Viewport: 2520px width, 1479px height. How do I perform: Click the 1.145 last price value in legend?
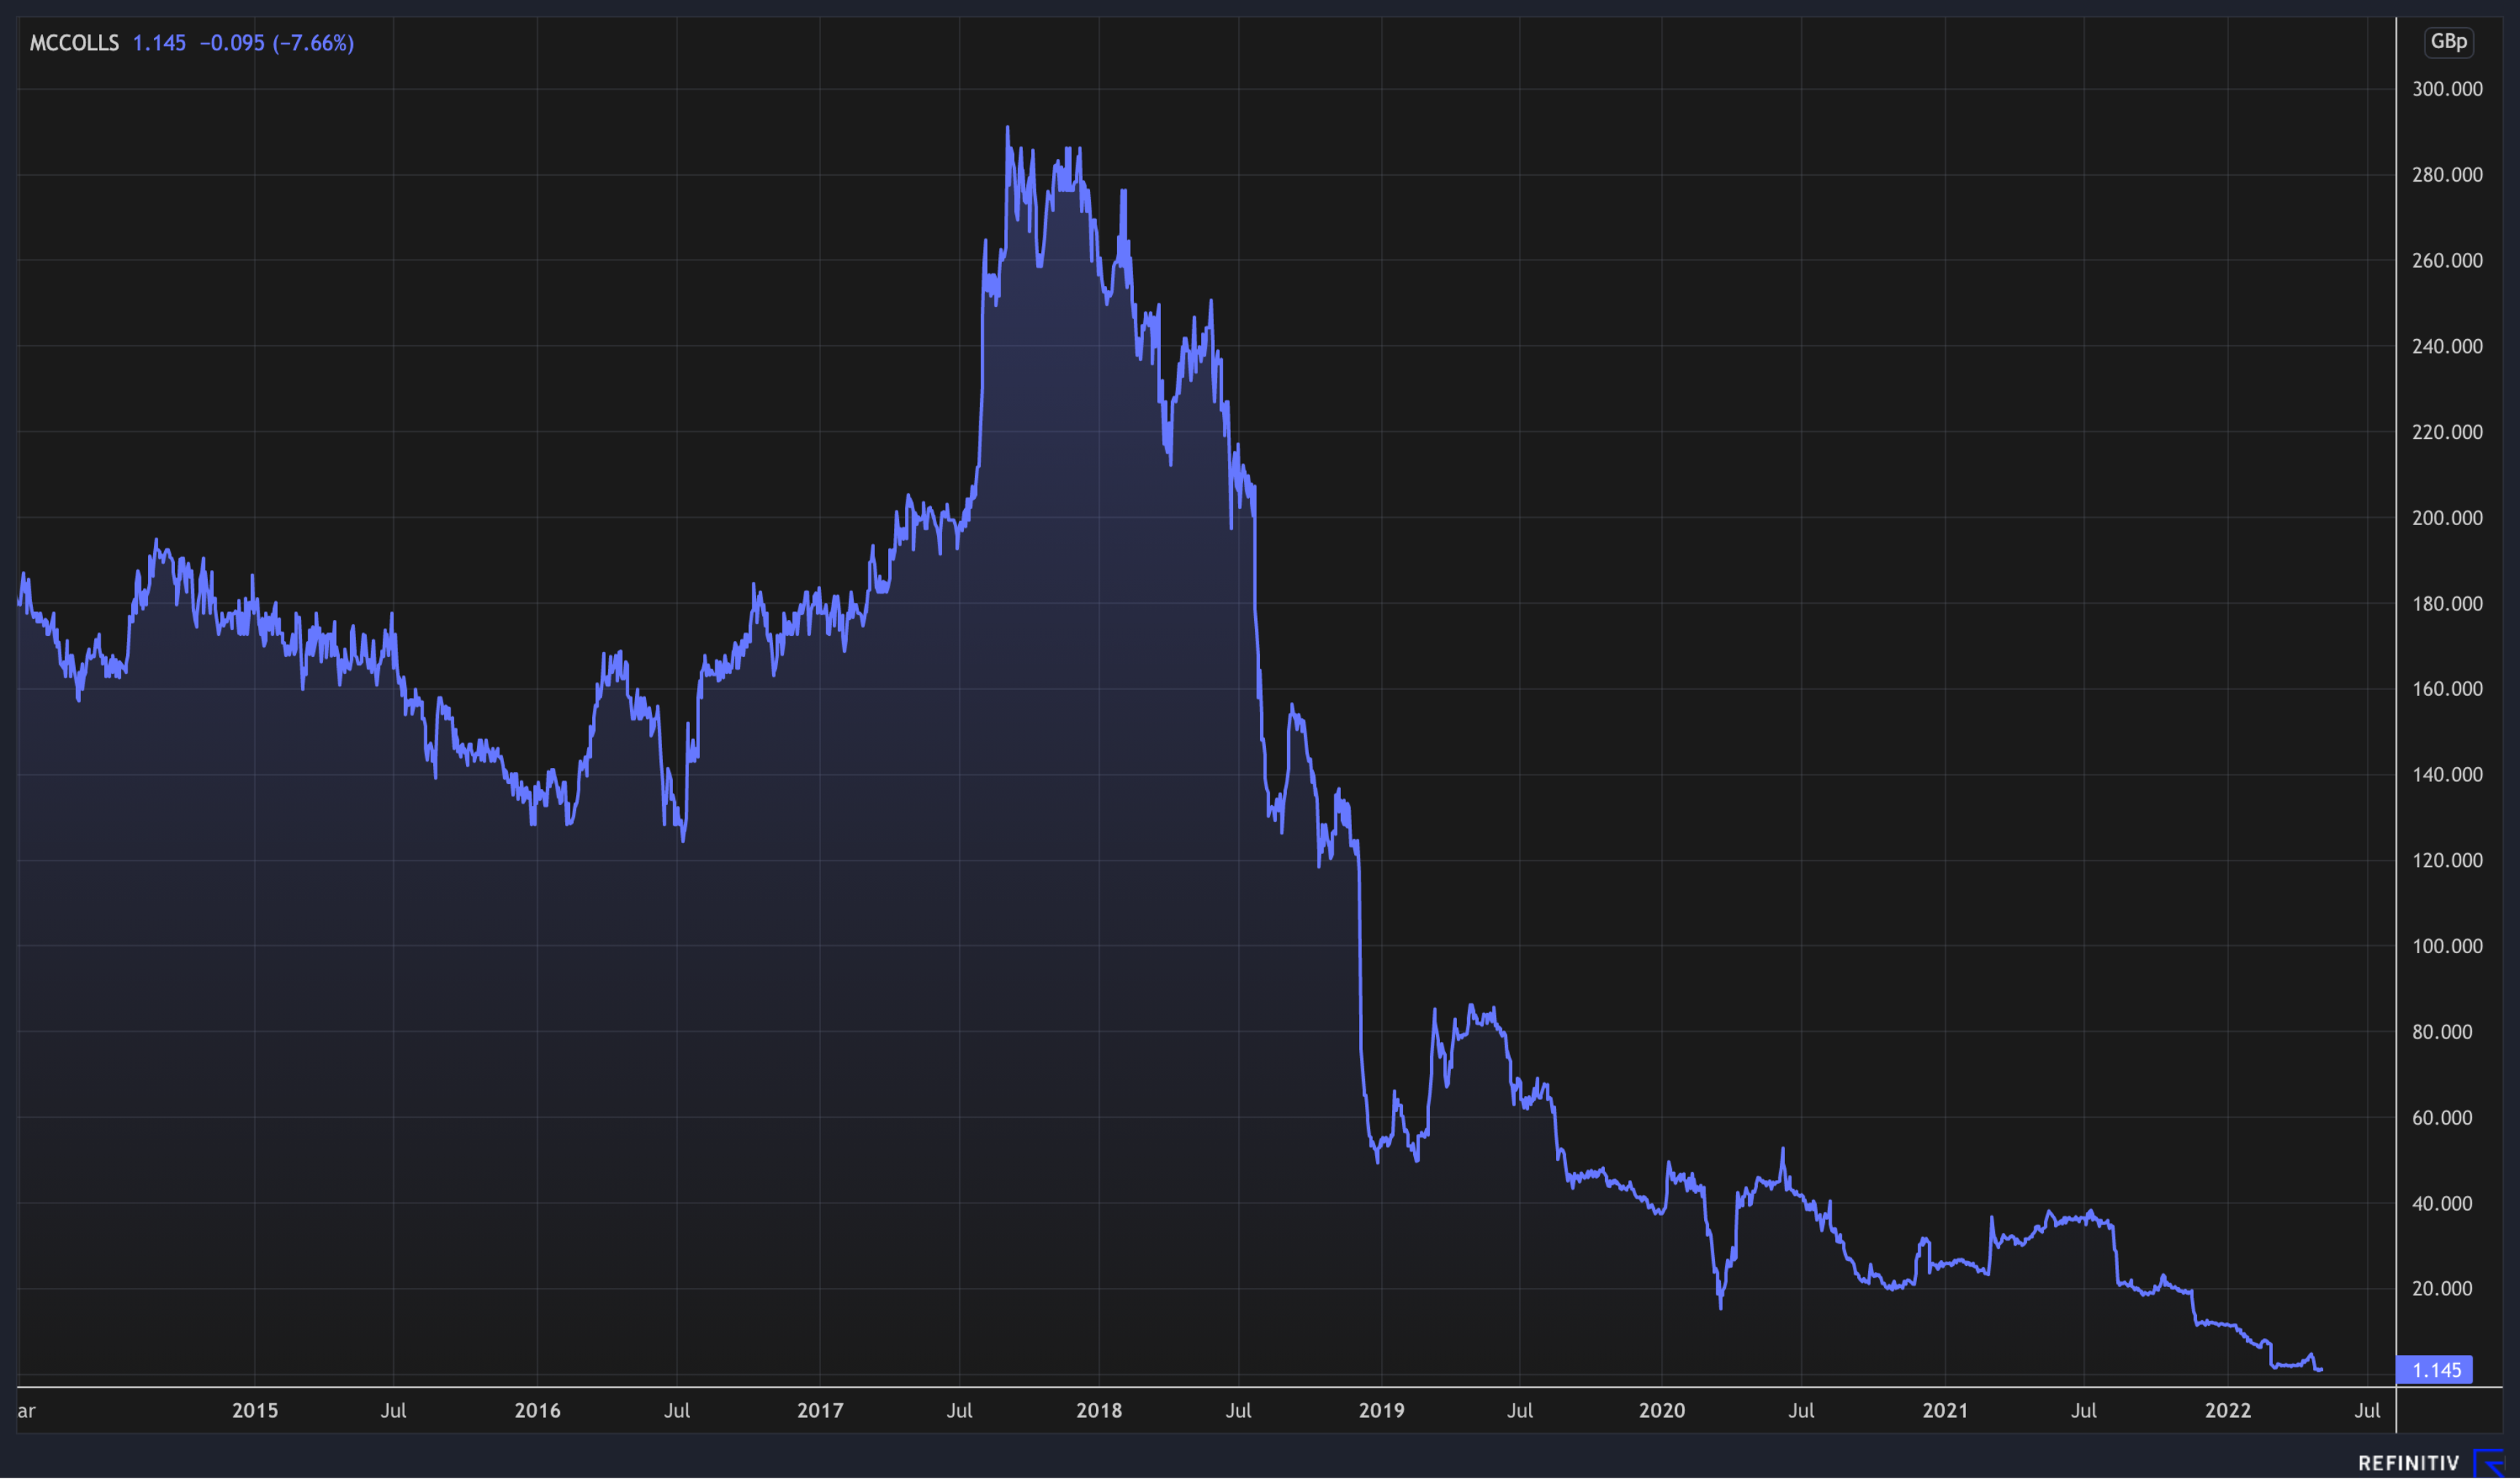pyautogui.click(x=159, y=43)
